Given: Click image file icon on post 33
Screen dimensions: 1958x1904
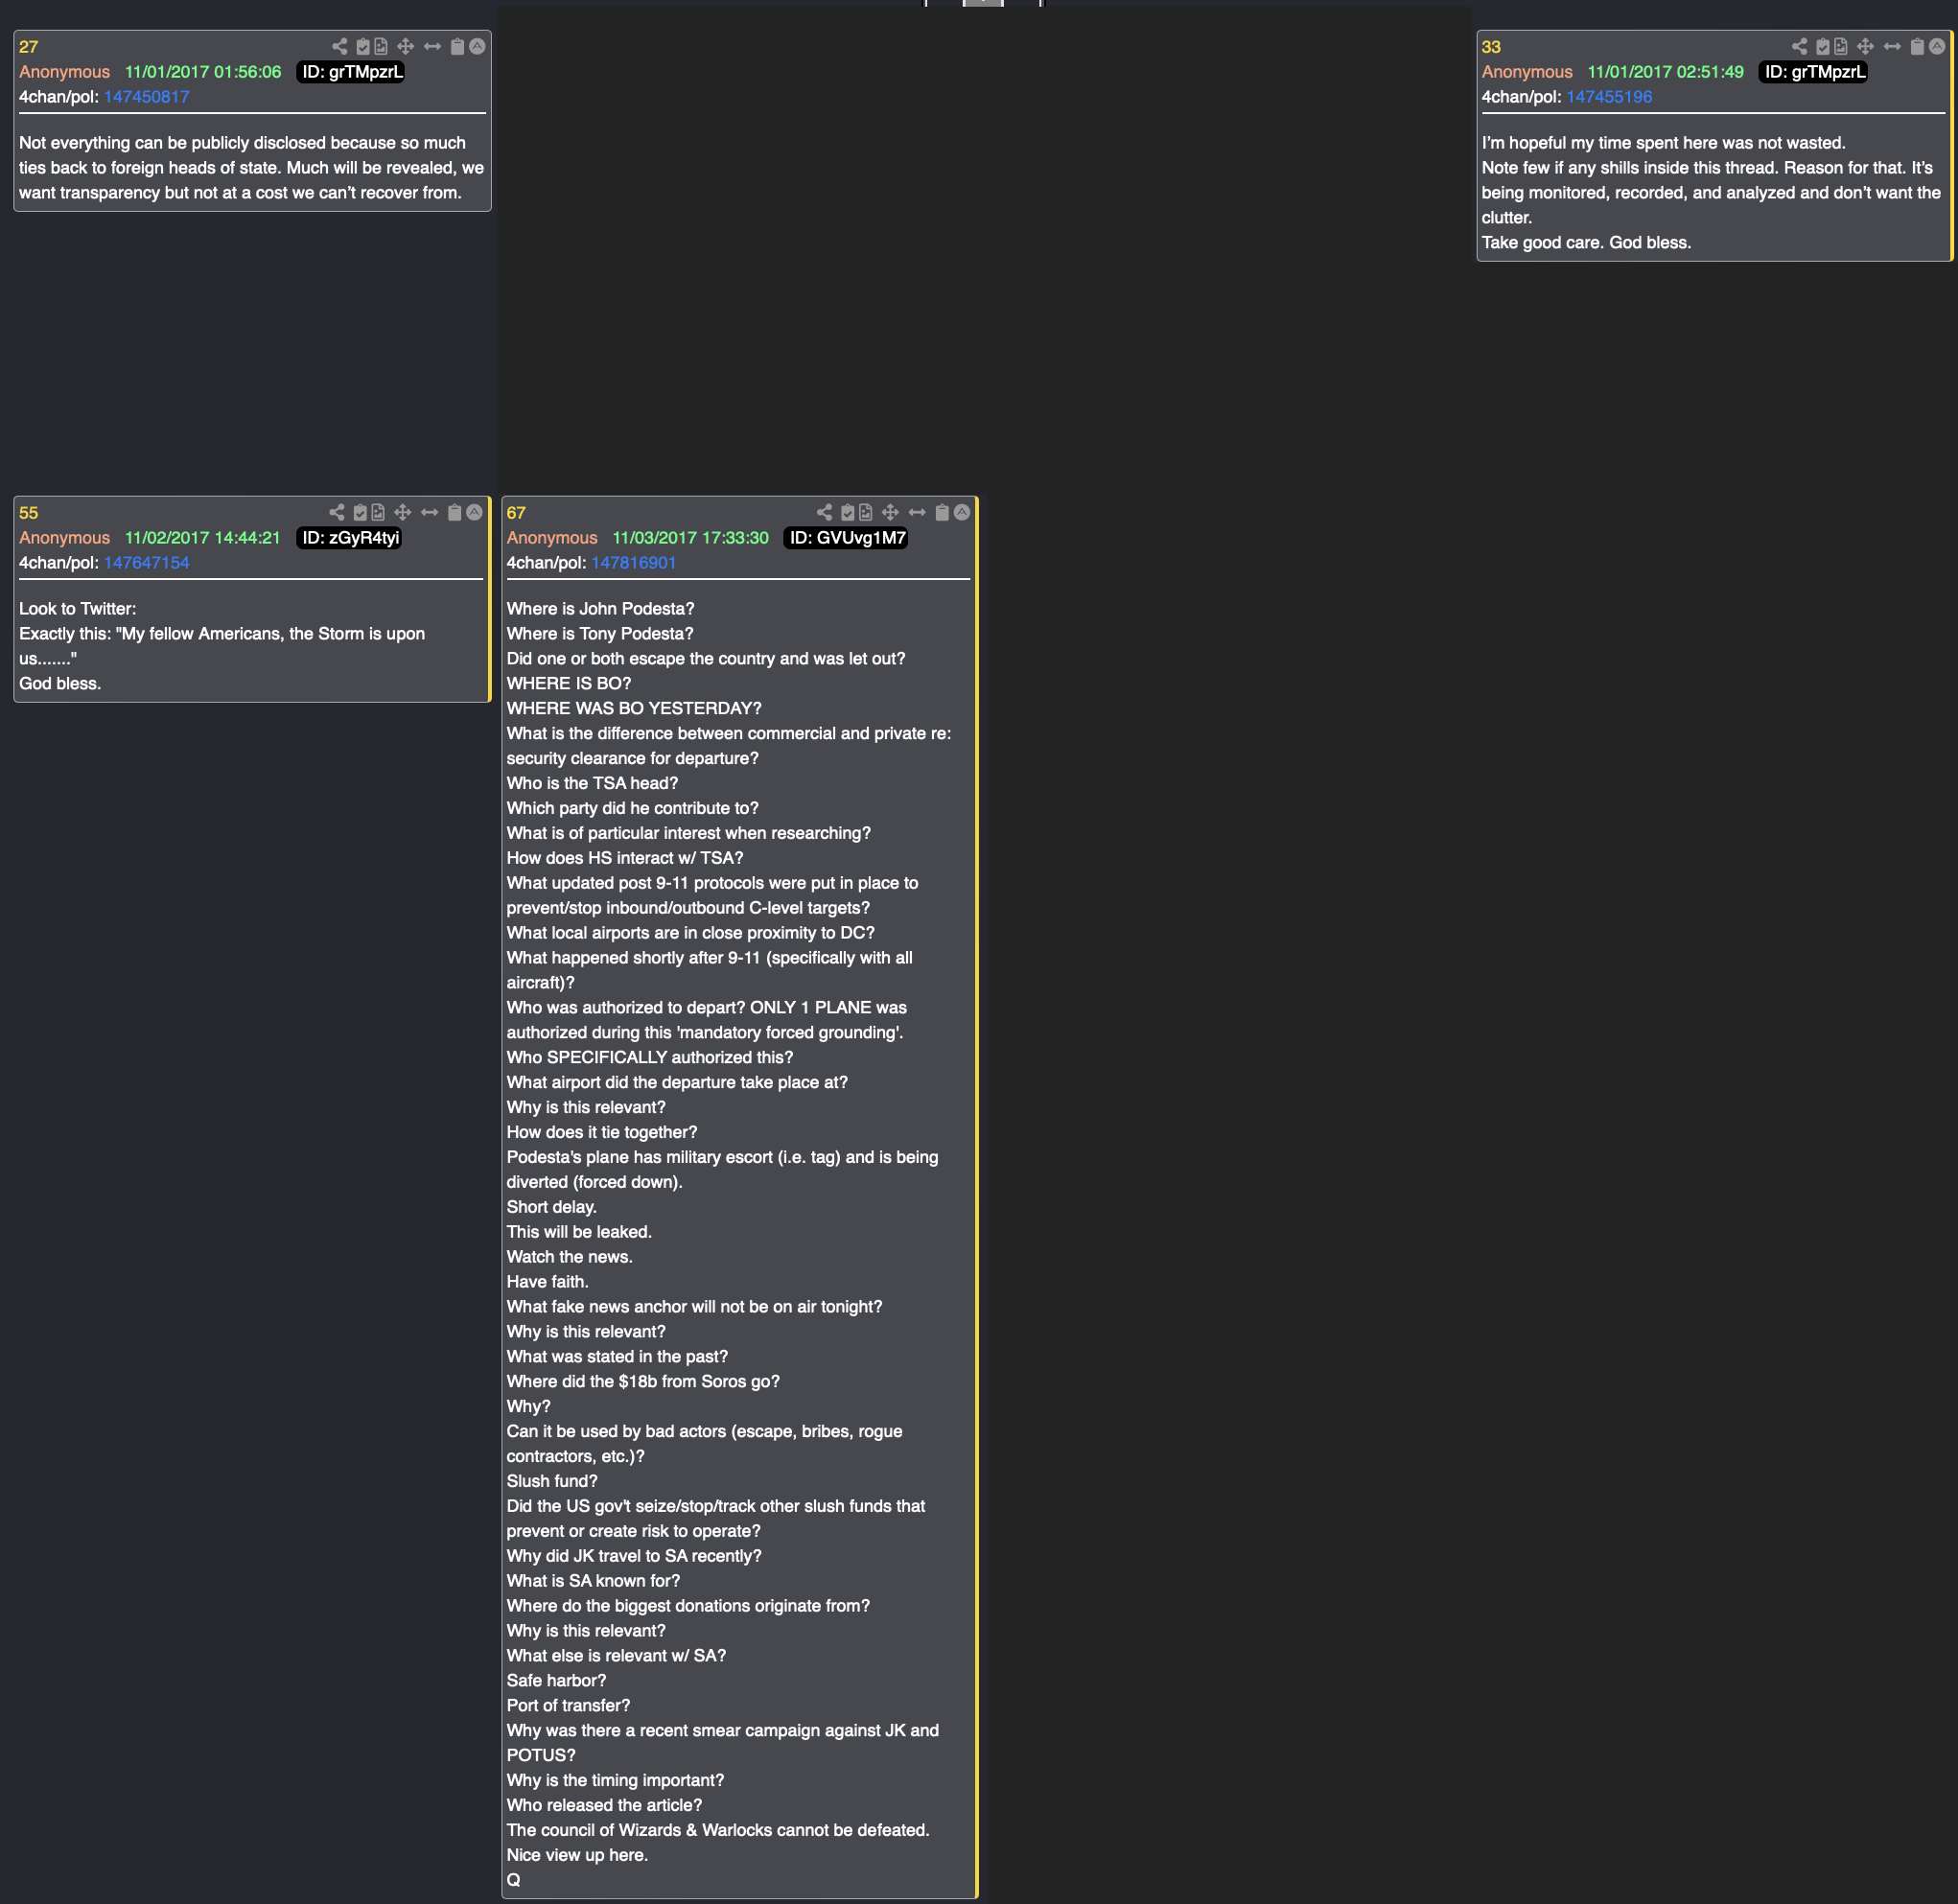Looking at the screenshot, I should point(1841,46).
